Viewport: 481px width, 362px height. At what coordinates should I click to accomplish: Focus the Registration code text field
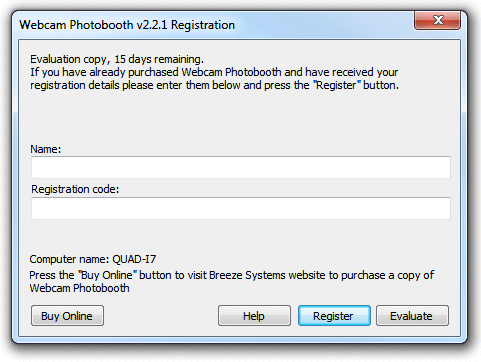241,208
